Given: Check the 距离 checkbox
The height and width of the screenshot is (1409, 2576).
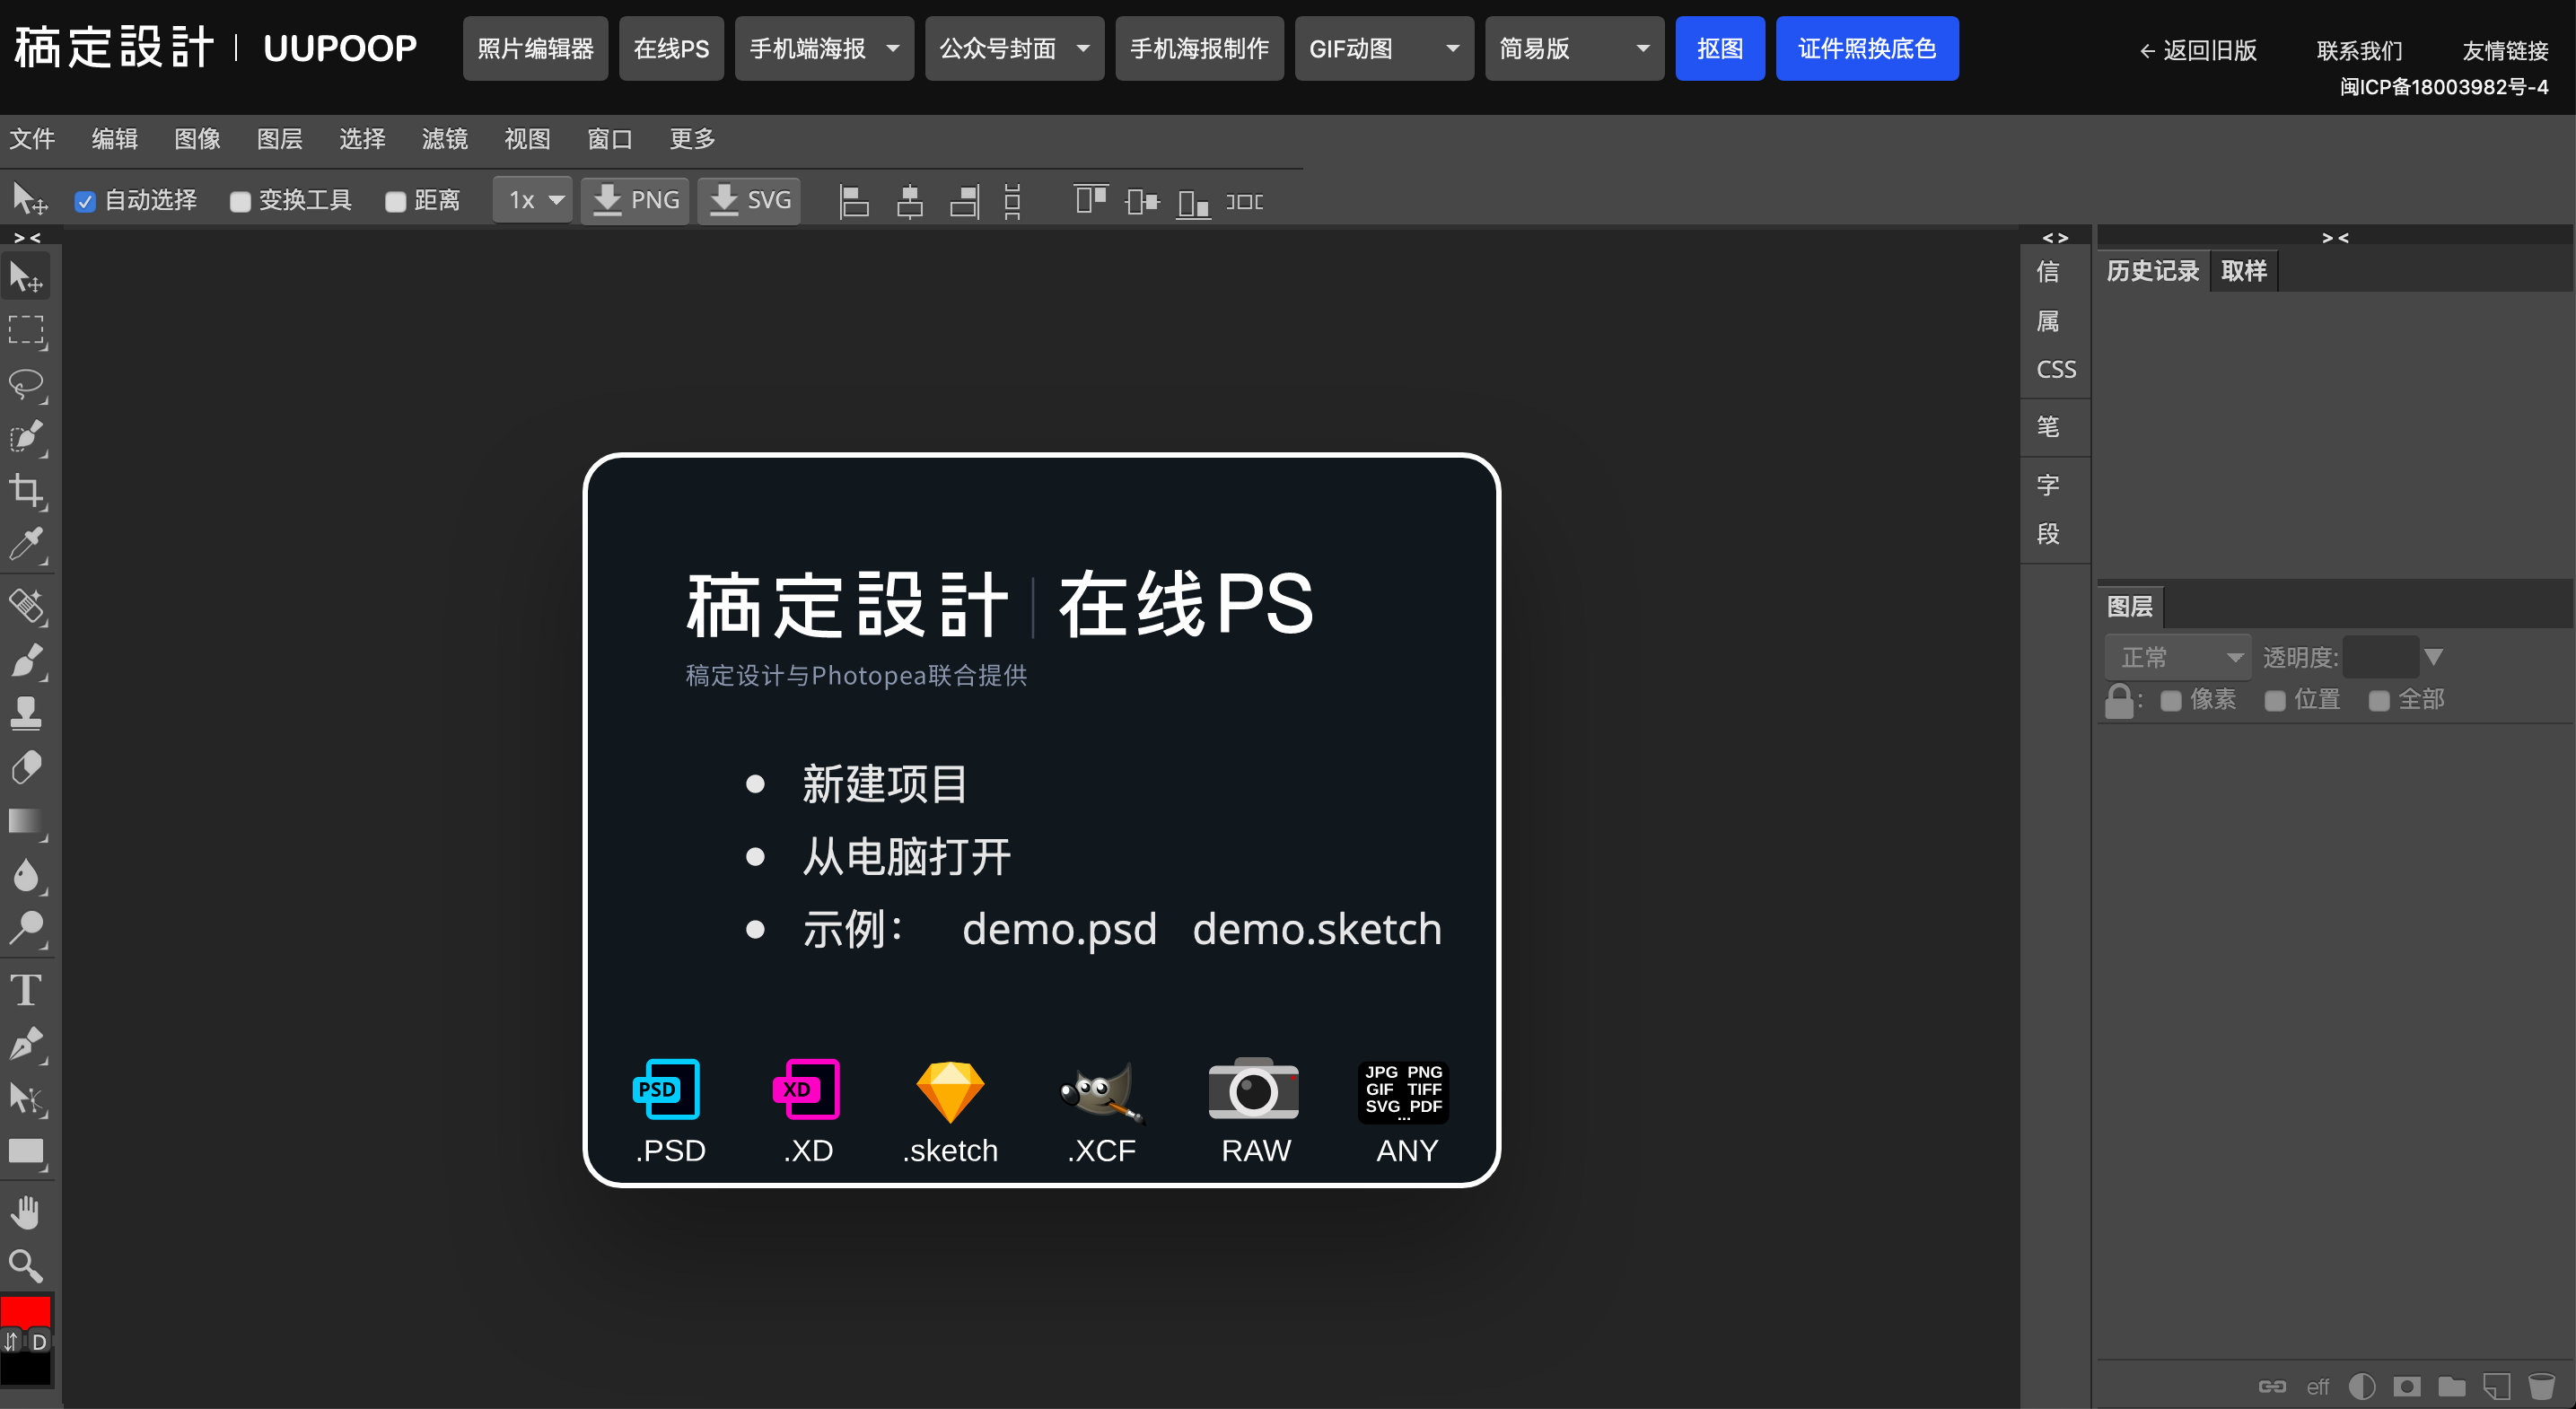Looking at the screenshot, I should (395, 201).
